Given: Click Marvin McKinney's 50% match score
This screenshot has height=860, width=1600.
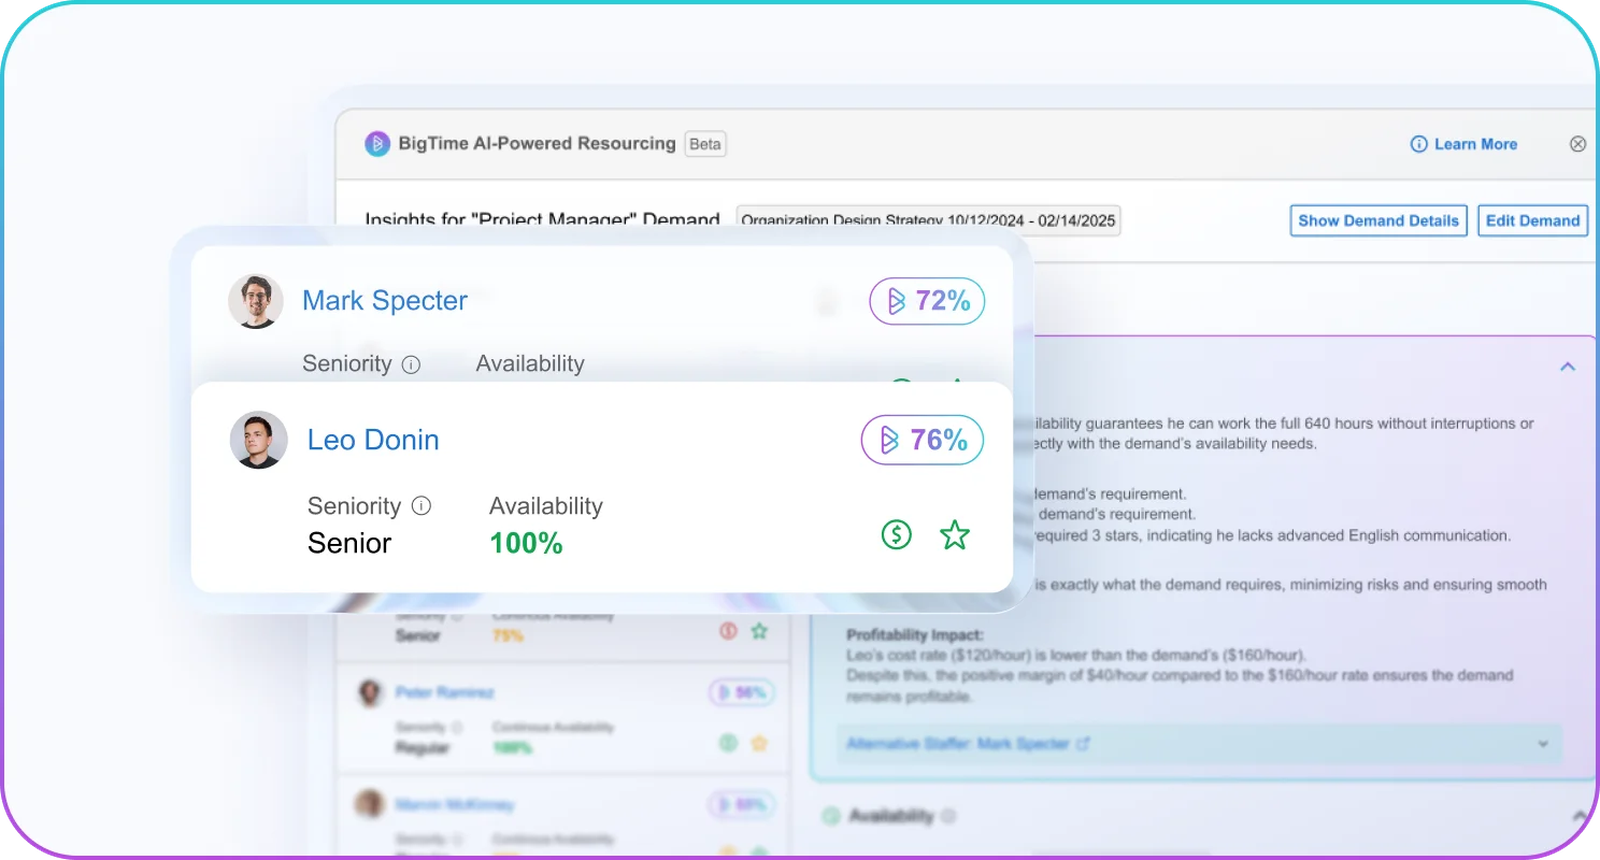Looking at the screenshot, I should pos(742,804).
